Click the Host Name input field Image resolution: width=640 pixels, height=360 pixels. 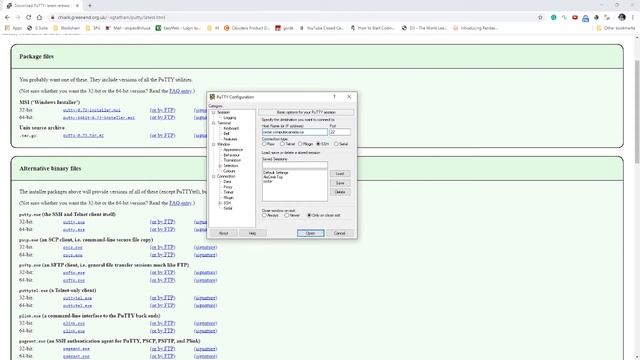[295, 132]
